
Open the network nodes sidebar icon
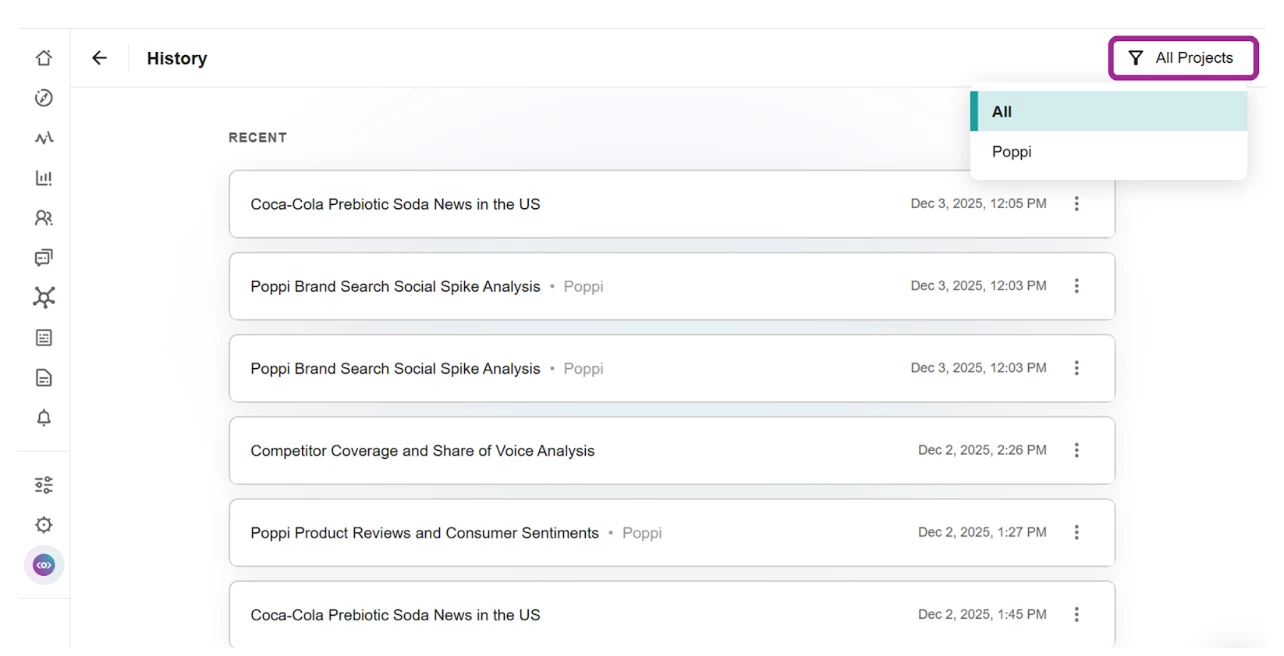coord(44,298)
